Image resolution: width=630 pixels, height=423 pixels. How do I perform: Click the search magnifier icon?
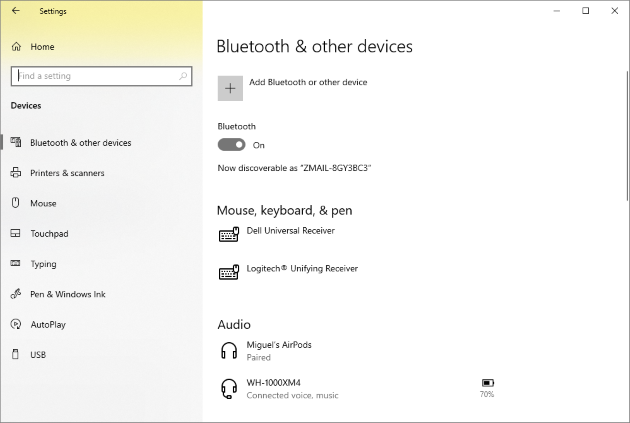(x=183, y=76)
